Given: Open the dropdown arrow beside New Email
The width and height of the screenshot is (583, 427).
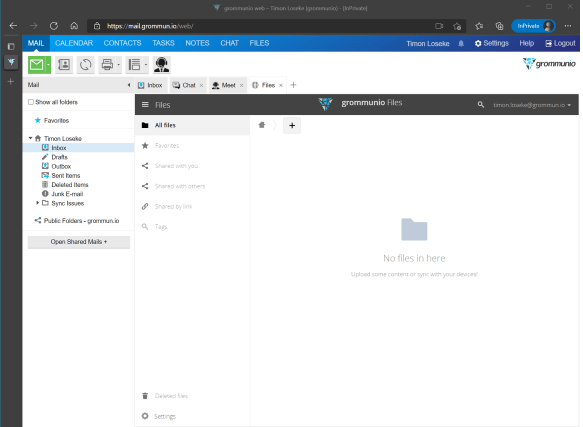Looking at the screenshot, I should [48, 65].
